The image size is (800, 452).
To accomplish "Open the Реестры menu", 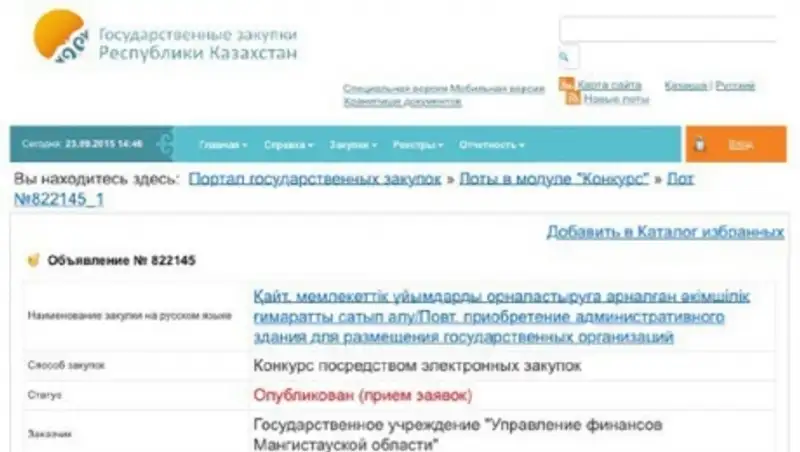I will point(417,145).
